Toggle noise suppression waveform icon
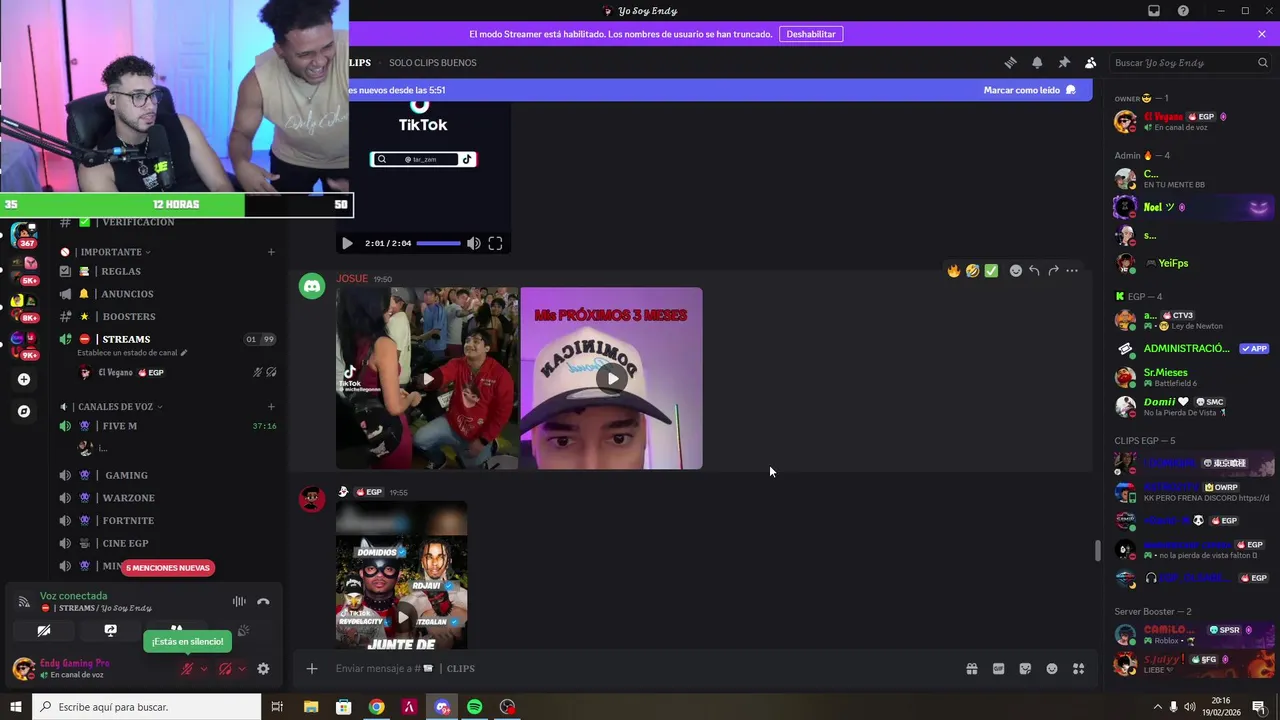Screen dimensions: 1280x720 coord(239,602)
